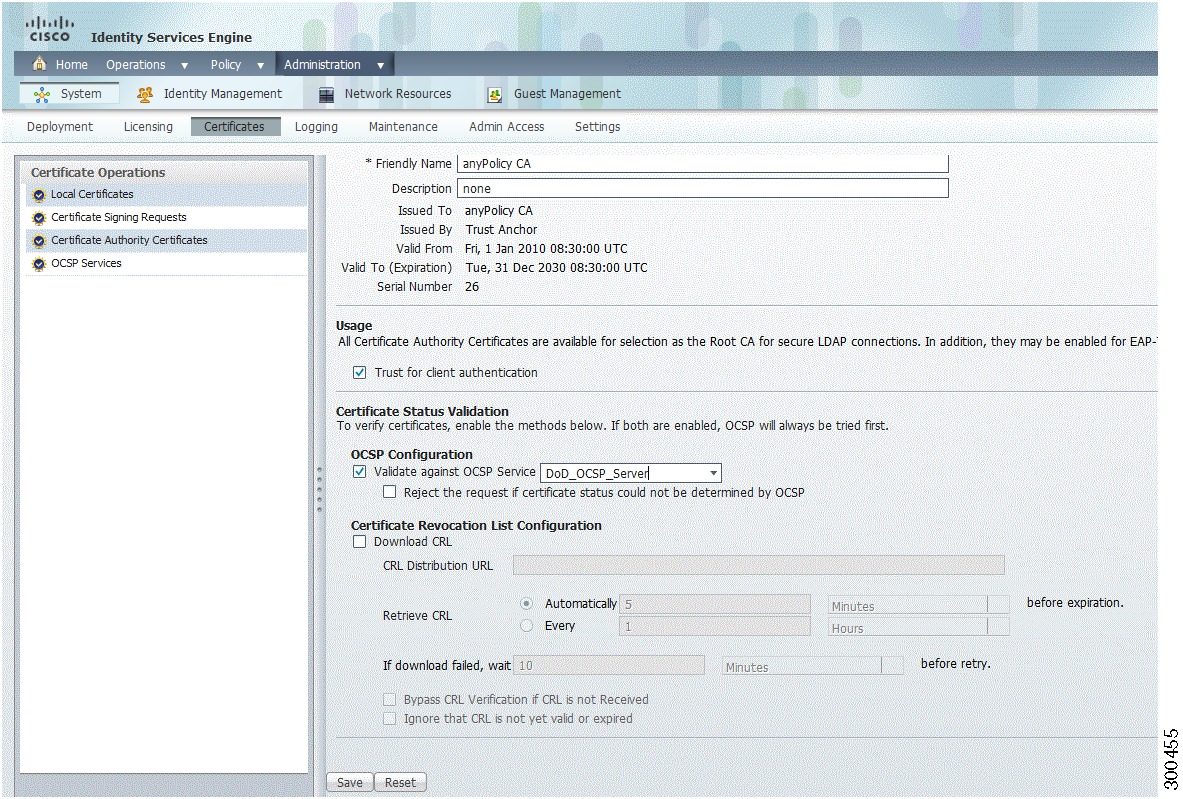Select the Every retrieve CRL radio button
The width and height of the screenshot is (1183, 799).
pos(527,625)
